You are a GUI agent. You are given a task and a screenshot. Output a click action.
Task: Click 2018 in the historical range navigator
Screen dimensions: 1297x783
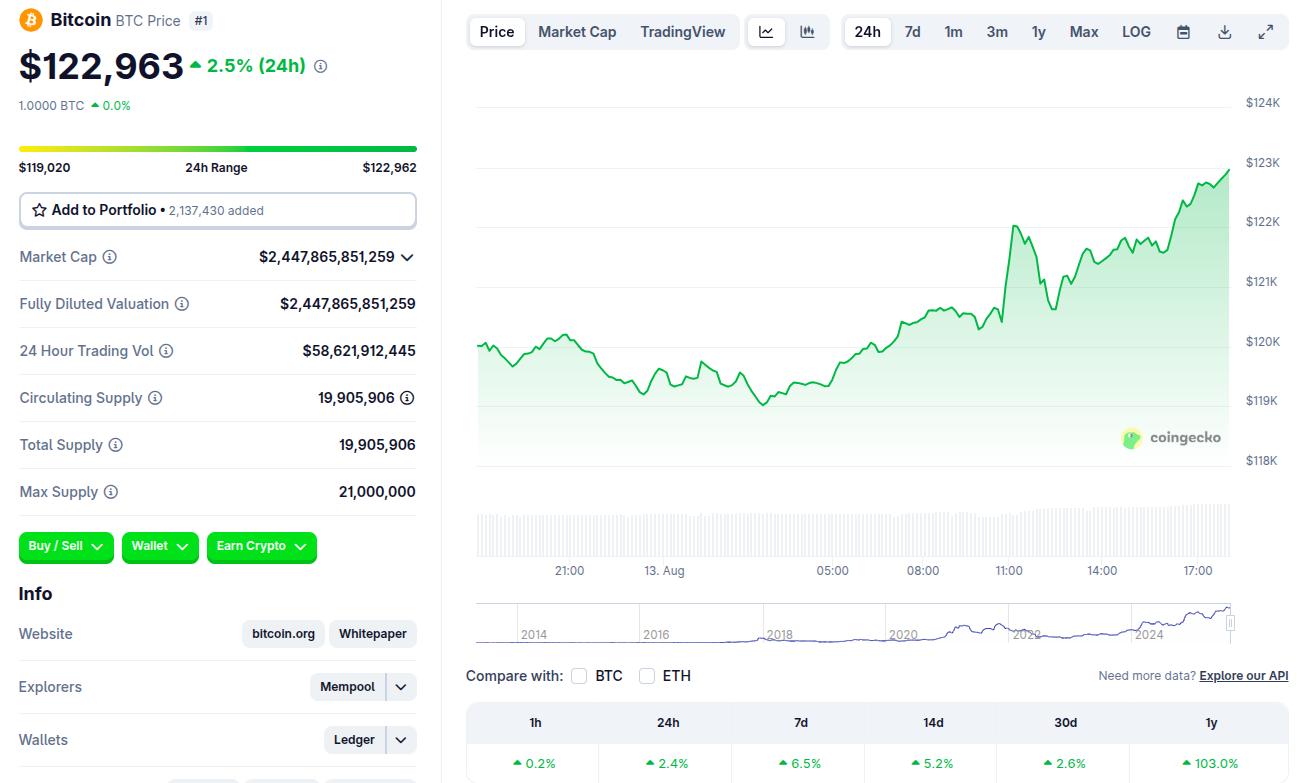click(x=779, y=635)
